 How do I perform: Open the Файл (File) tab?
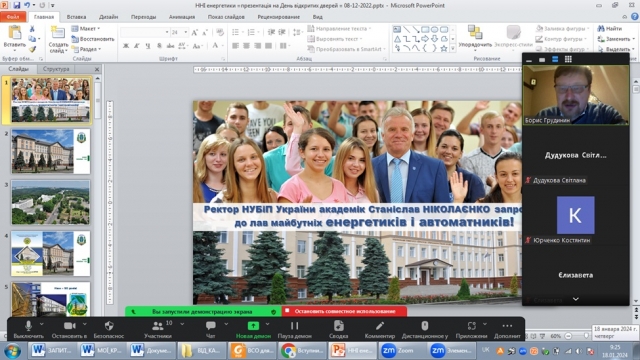[x=13, y=17]
